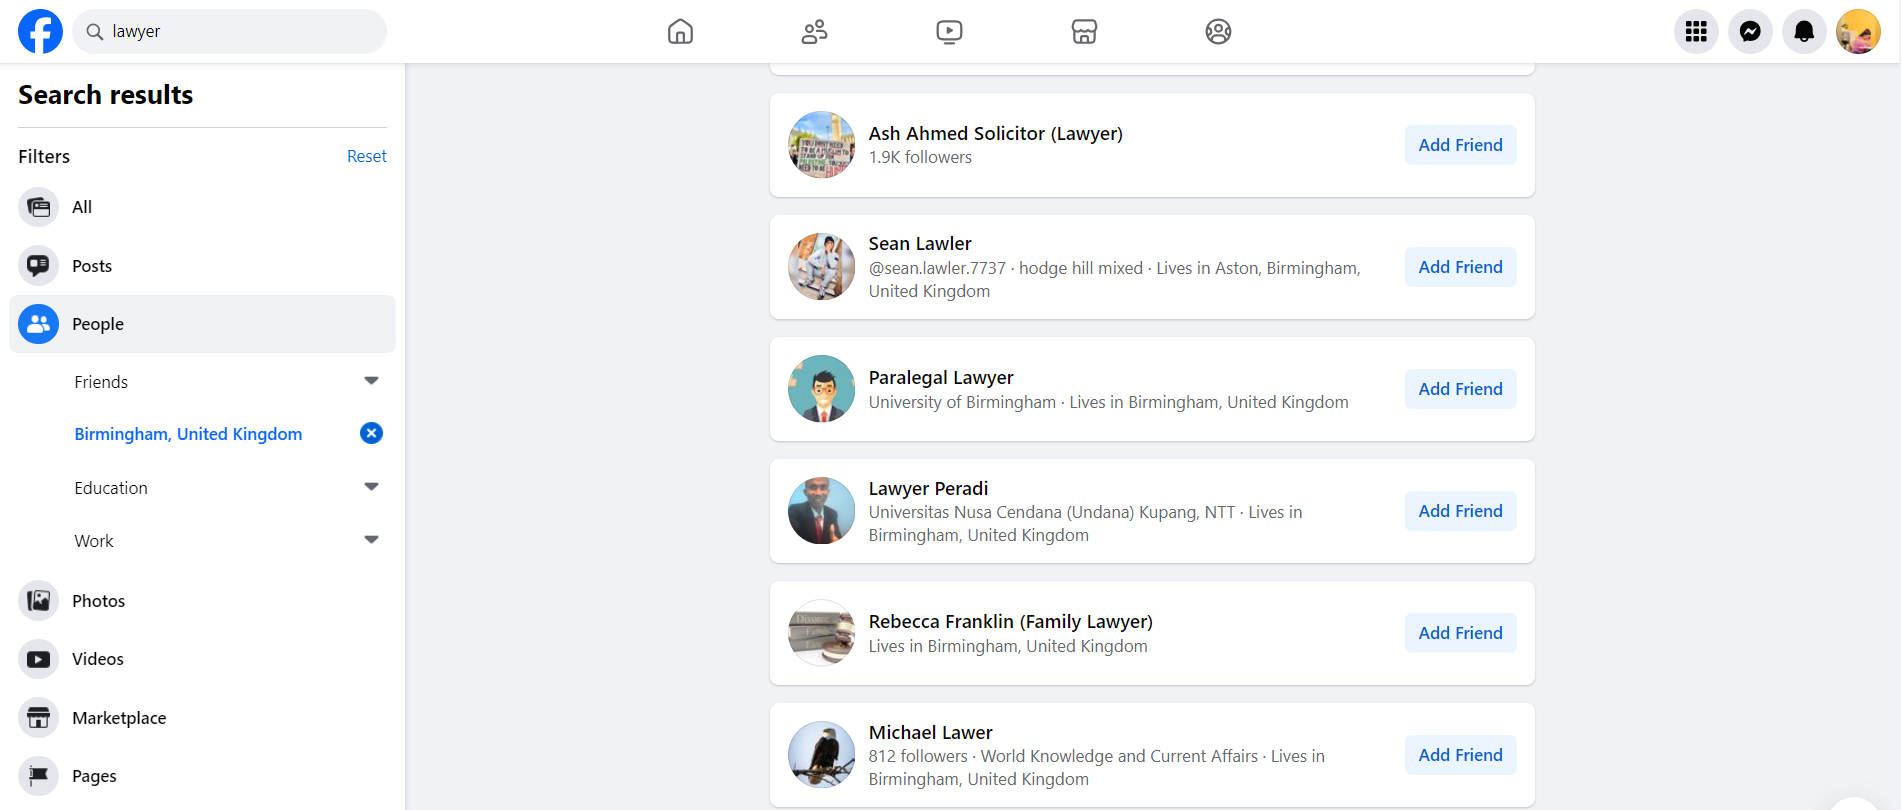Open the Groups icon in top navigation
The image size is (1901, 810).
pyautogui.click(x=1218, y=32)
